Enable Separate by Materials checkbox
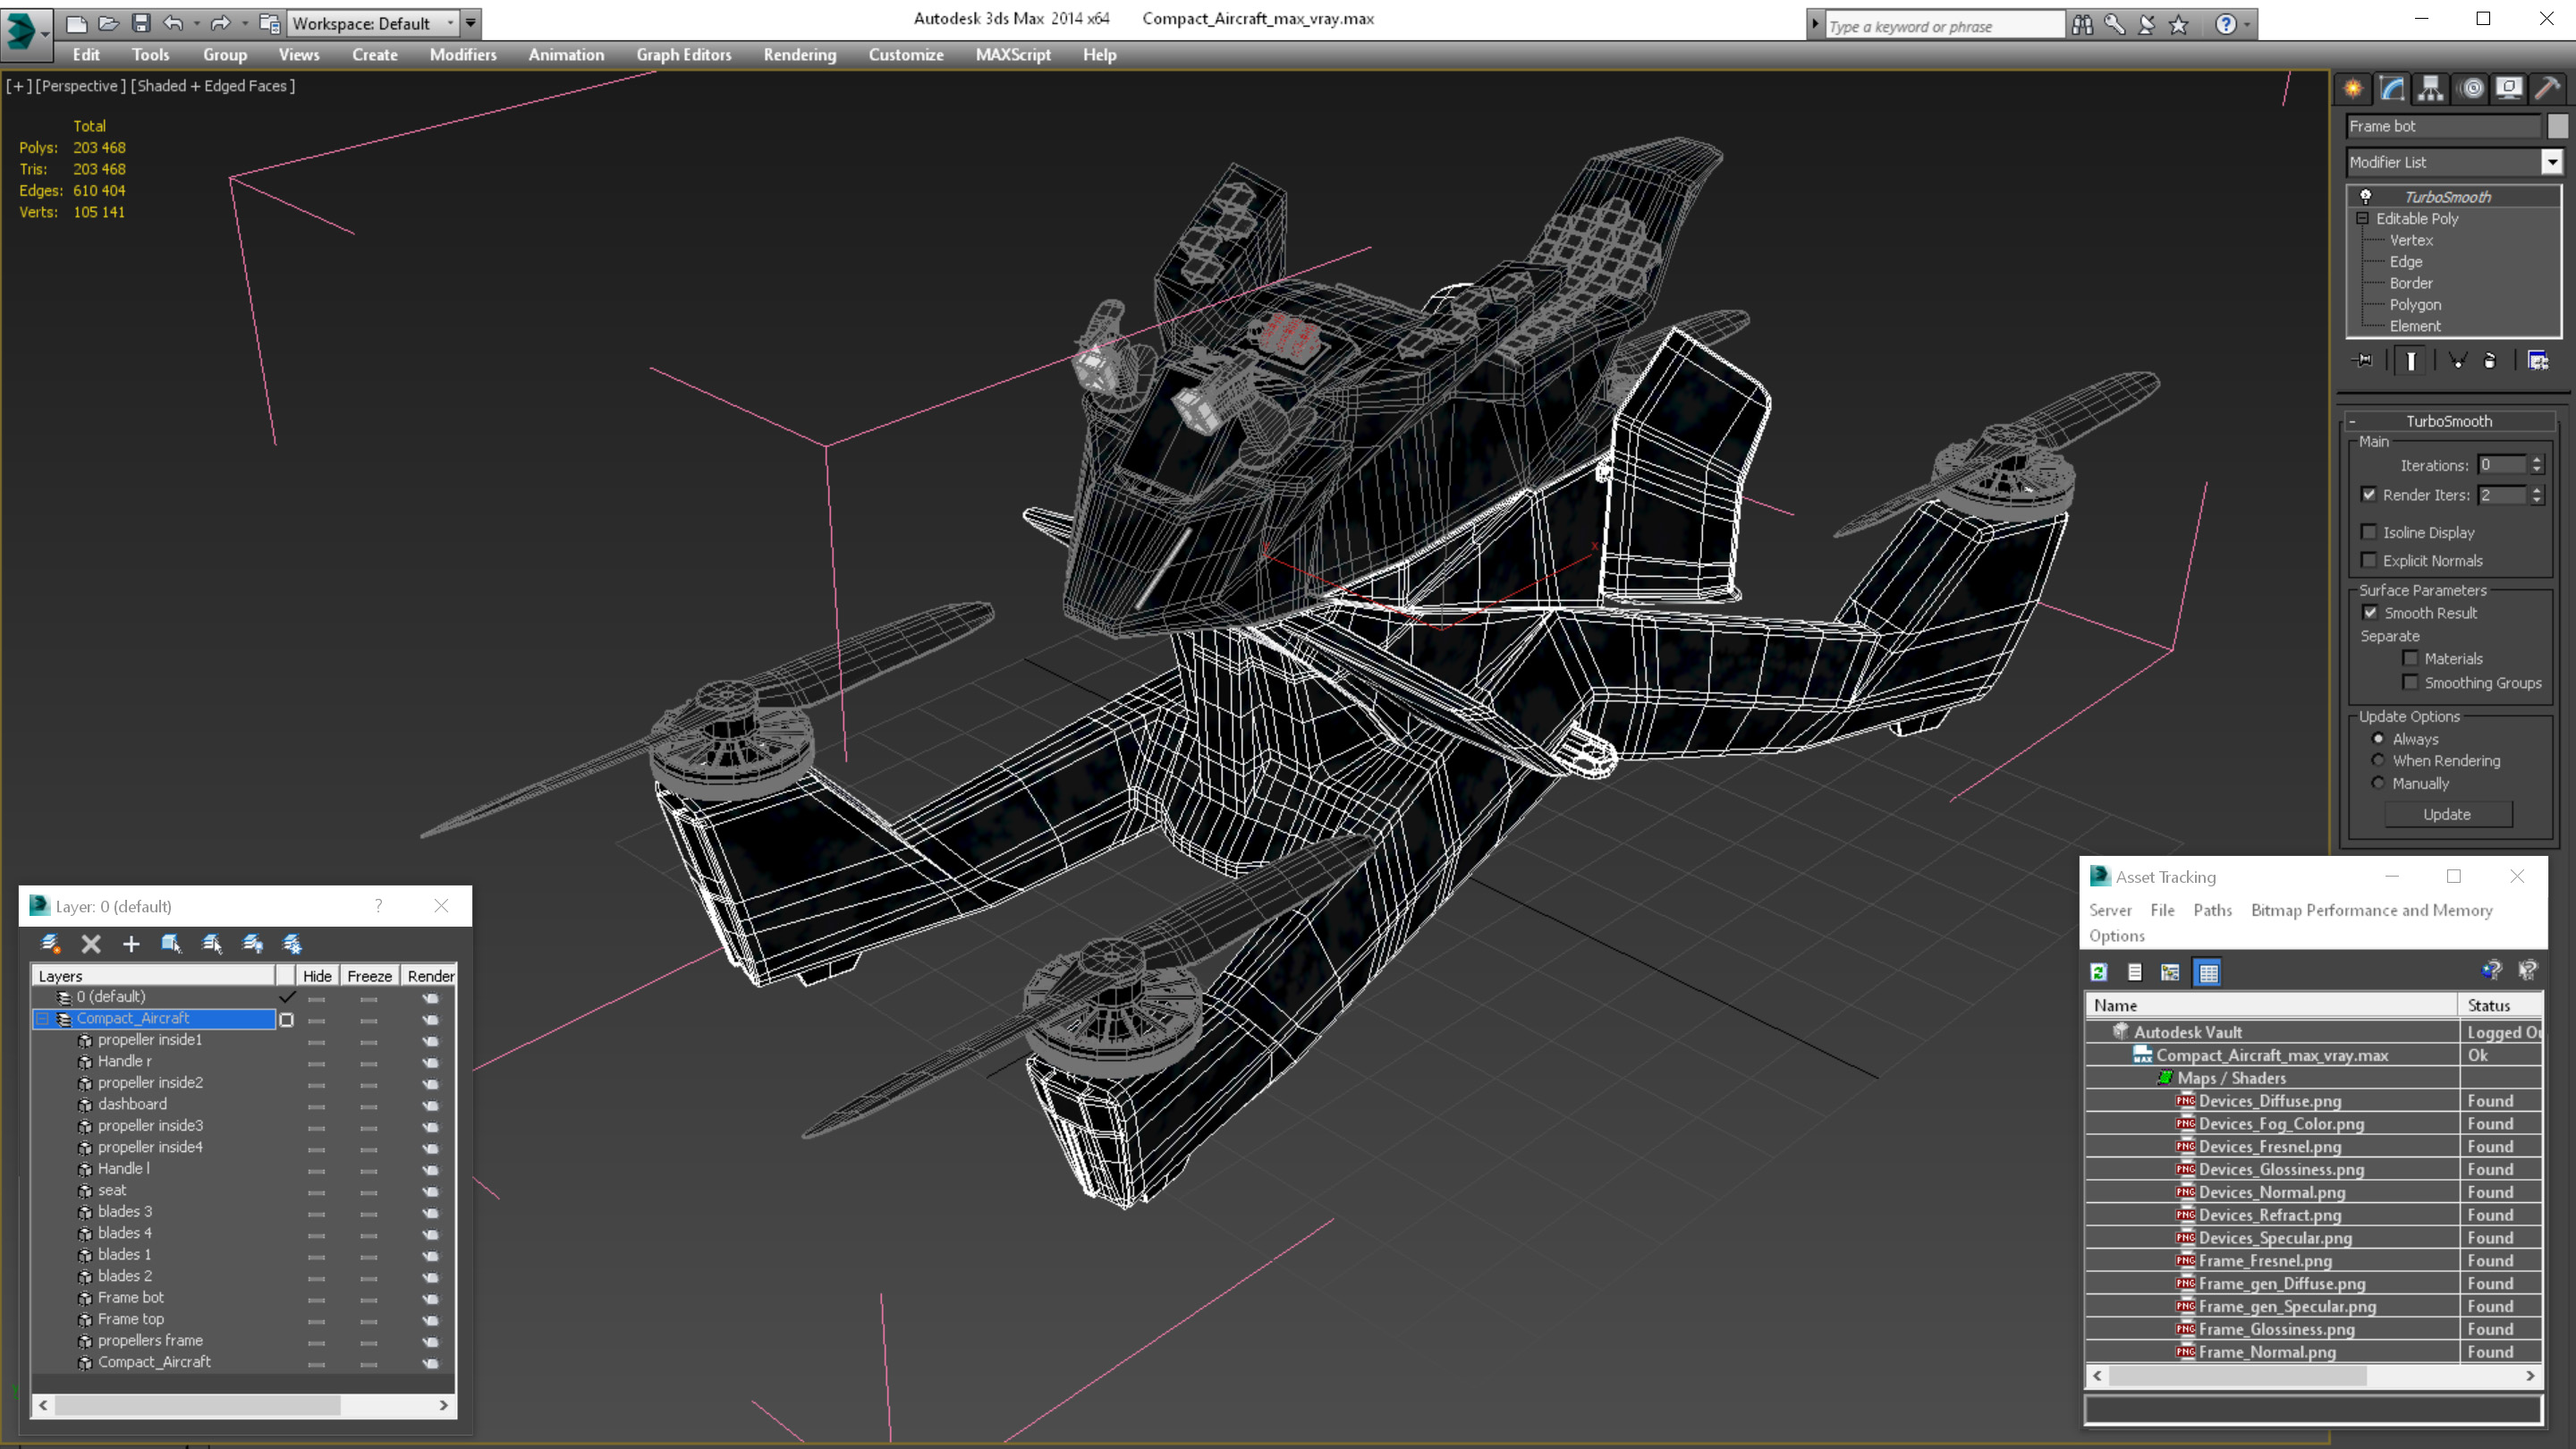Image resolution: width=2576 pixels, height=1449 pixels. coord(2410,658)
